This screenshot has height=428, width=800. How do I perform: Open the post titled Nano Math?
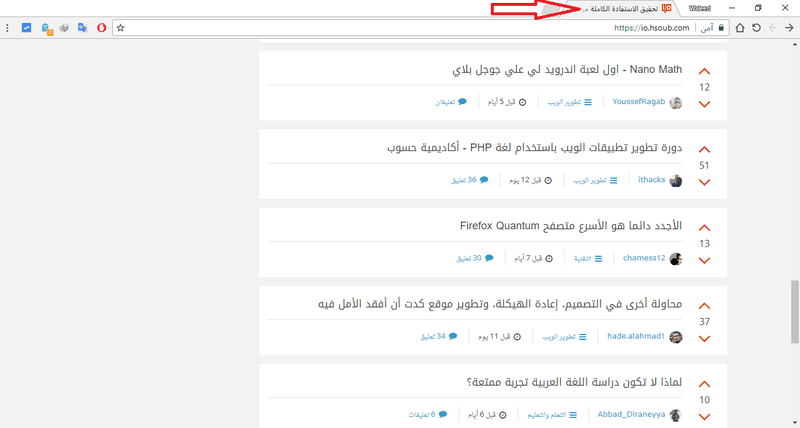pyautogui.click(x=567, y=69)
